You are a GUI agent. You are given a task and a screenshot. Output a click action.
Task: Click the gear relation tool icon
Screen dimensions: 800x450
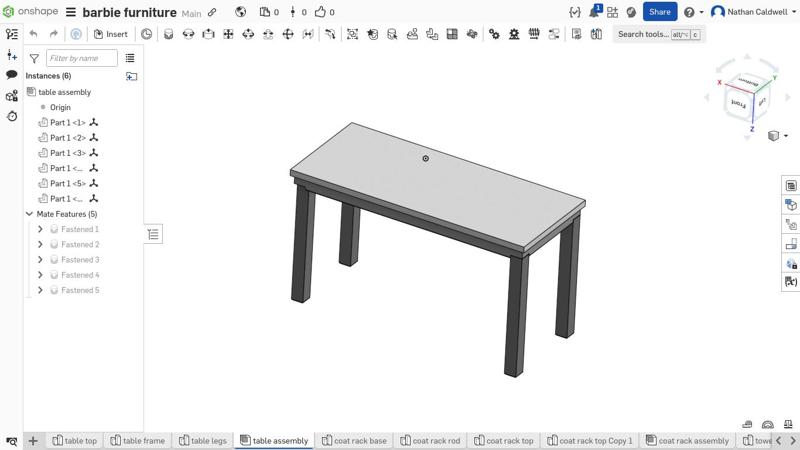494,34
